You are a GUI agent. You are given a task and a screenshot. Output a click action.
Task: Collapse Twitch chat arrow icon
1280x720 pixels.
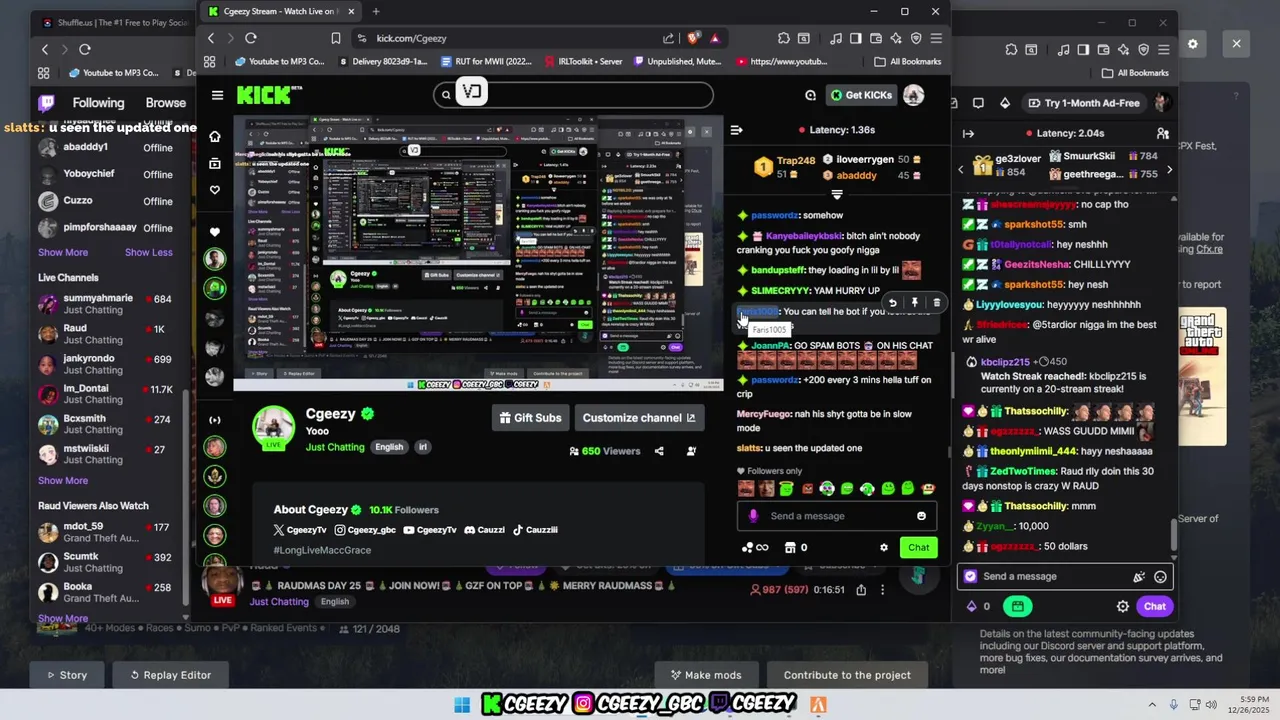coord(968,133)
